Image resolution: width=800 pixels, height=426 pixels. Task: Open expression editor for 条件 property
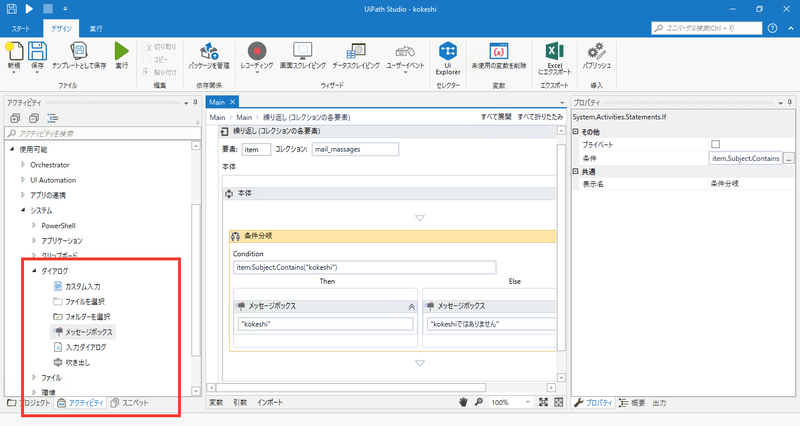(789, 159)
